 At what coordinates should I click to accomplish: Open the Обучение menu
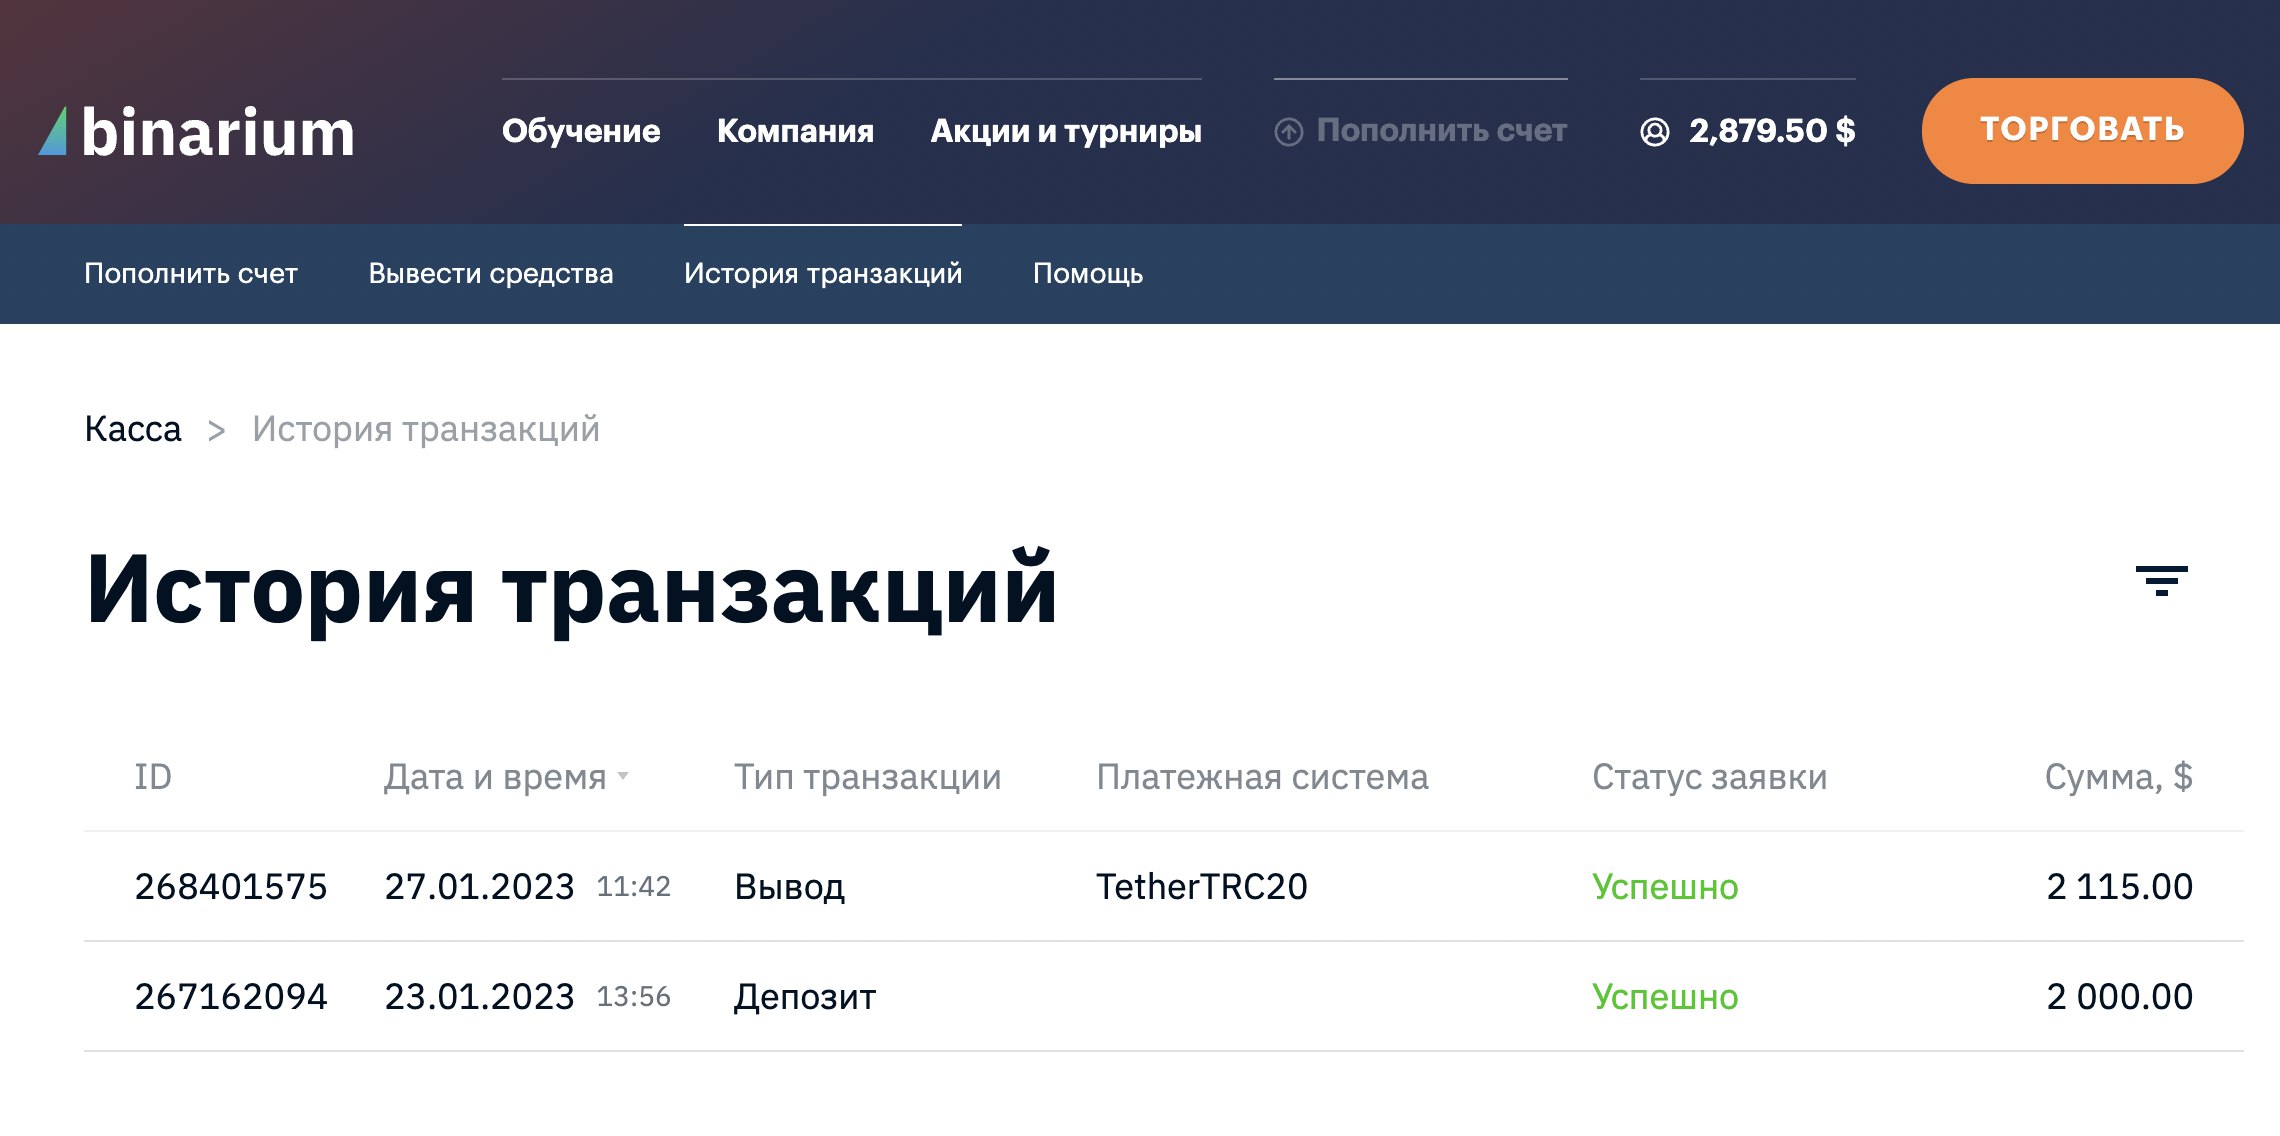point(581,131)
